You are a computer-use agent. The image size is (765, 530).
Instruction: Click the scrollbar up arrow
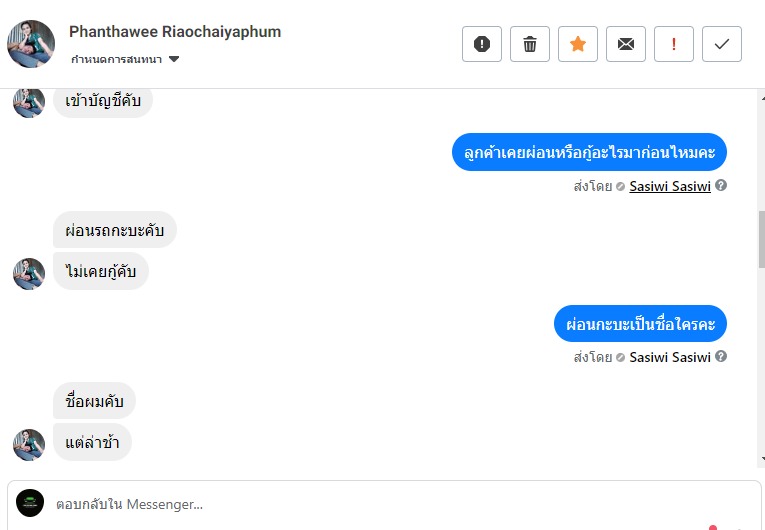pyautogui.click(x=763, y=99)
